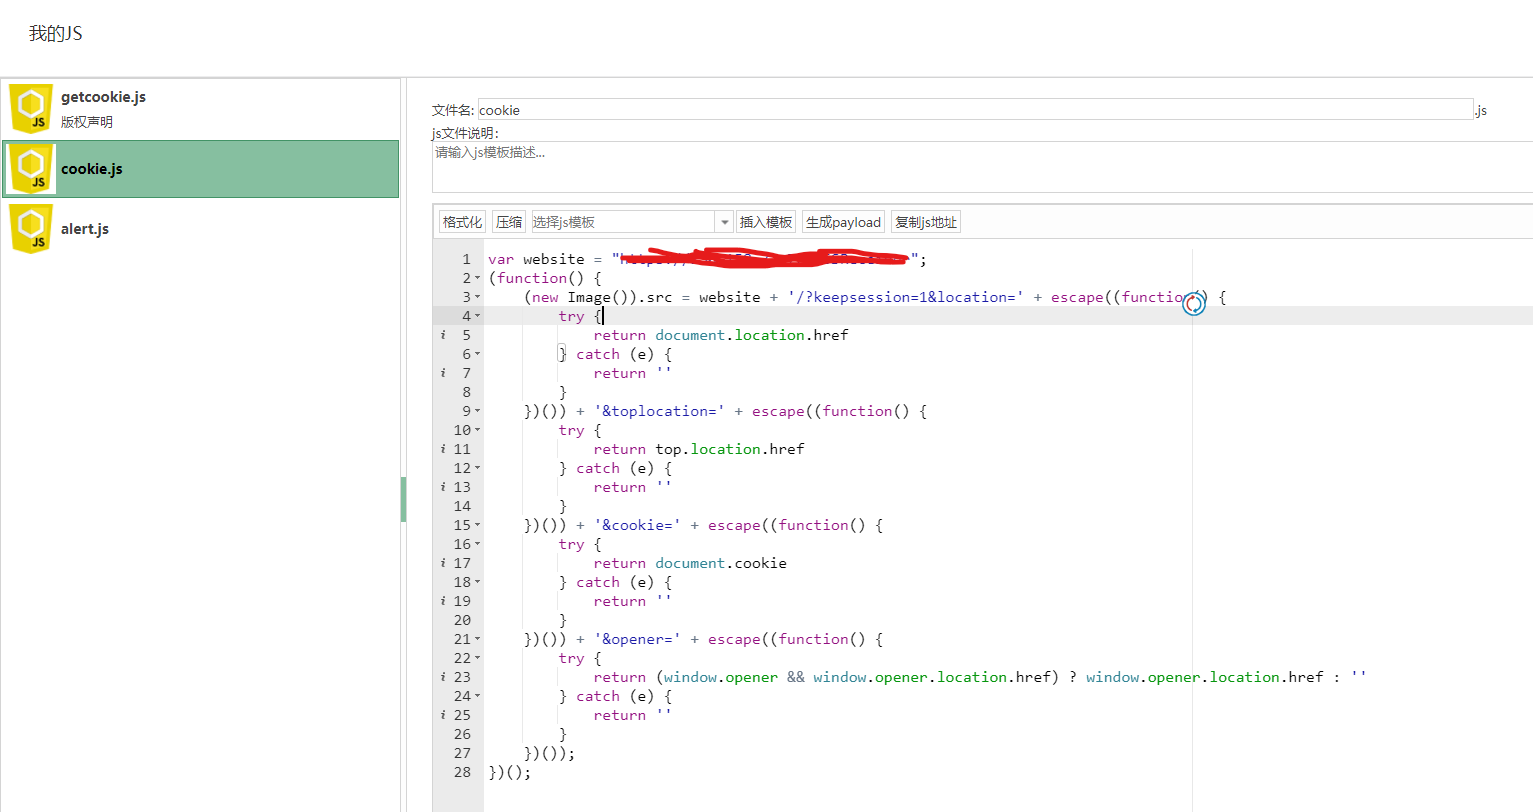Viewport: 1533px width, 812px height.
Task: Collapse the code fold at line 21
Action: click(477, 640)
